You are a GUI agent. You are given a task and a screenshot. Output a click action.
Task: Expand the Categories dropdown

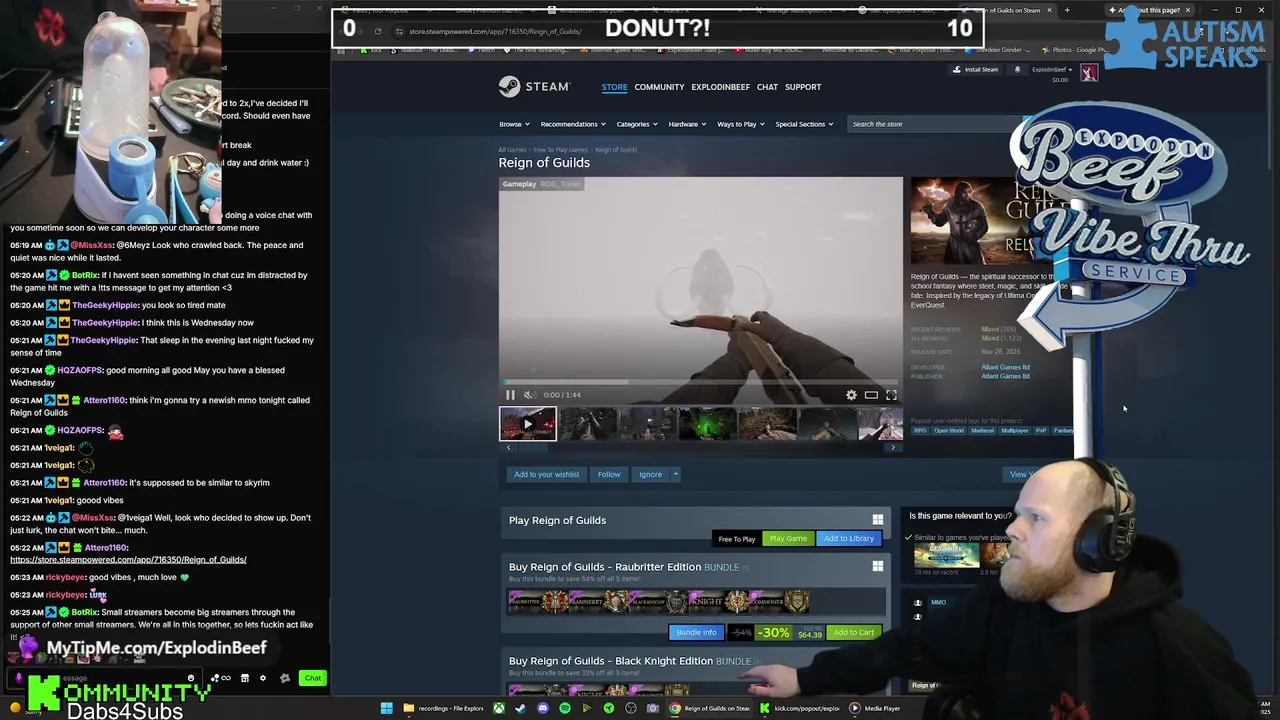tap(637, 124)
